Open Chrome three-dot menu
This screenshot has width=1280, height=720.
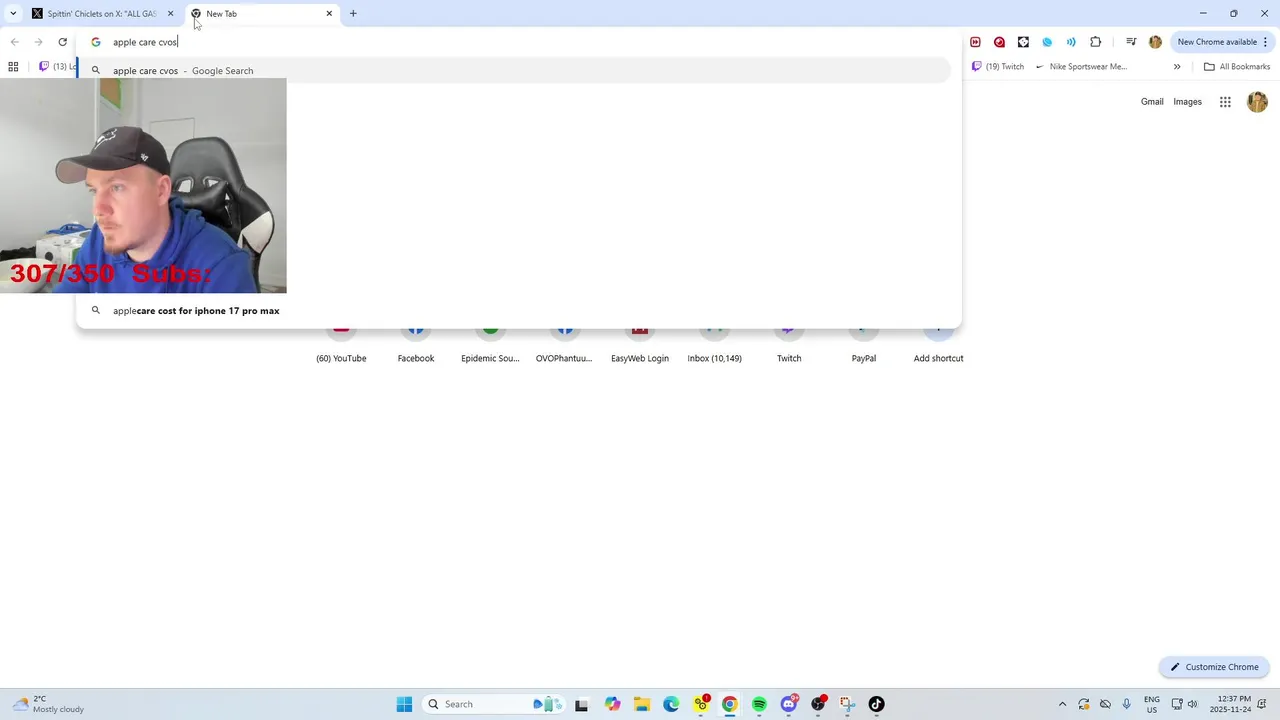(x=1265, y=42)
